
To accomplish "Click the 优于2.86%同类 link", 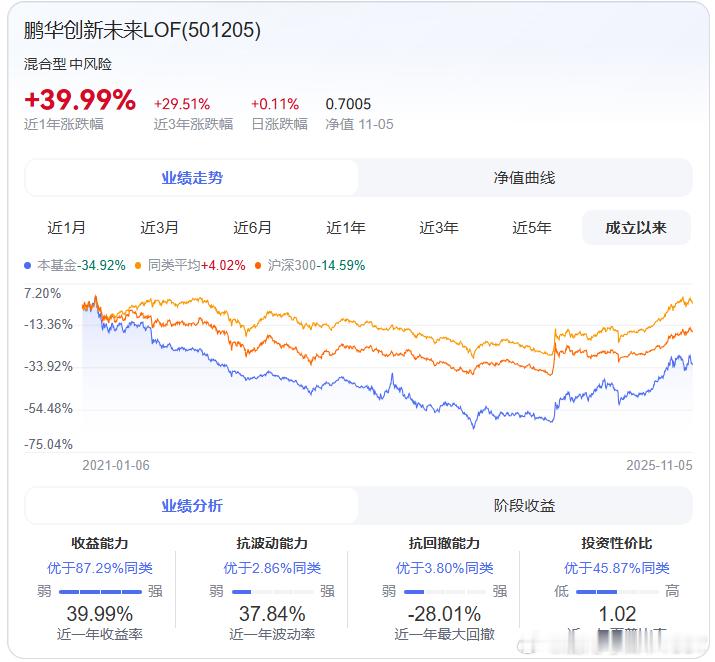I will tap(272, 568).
